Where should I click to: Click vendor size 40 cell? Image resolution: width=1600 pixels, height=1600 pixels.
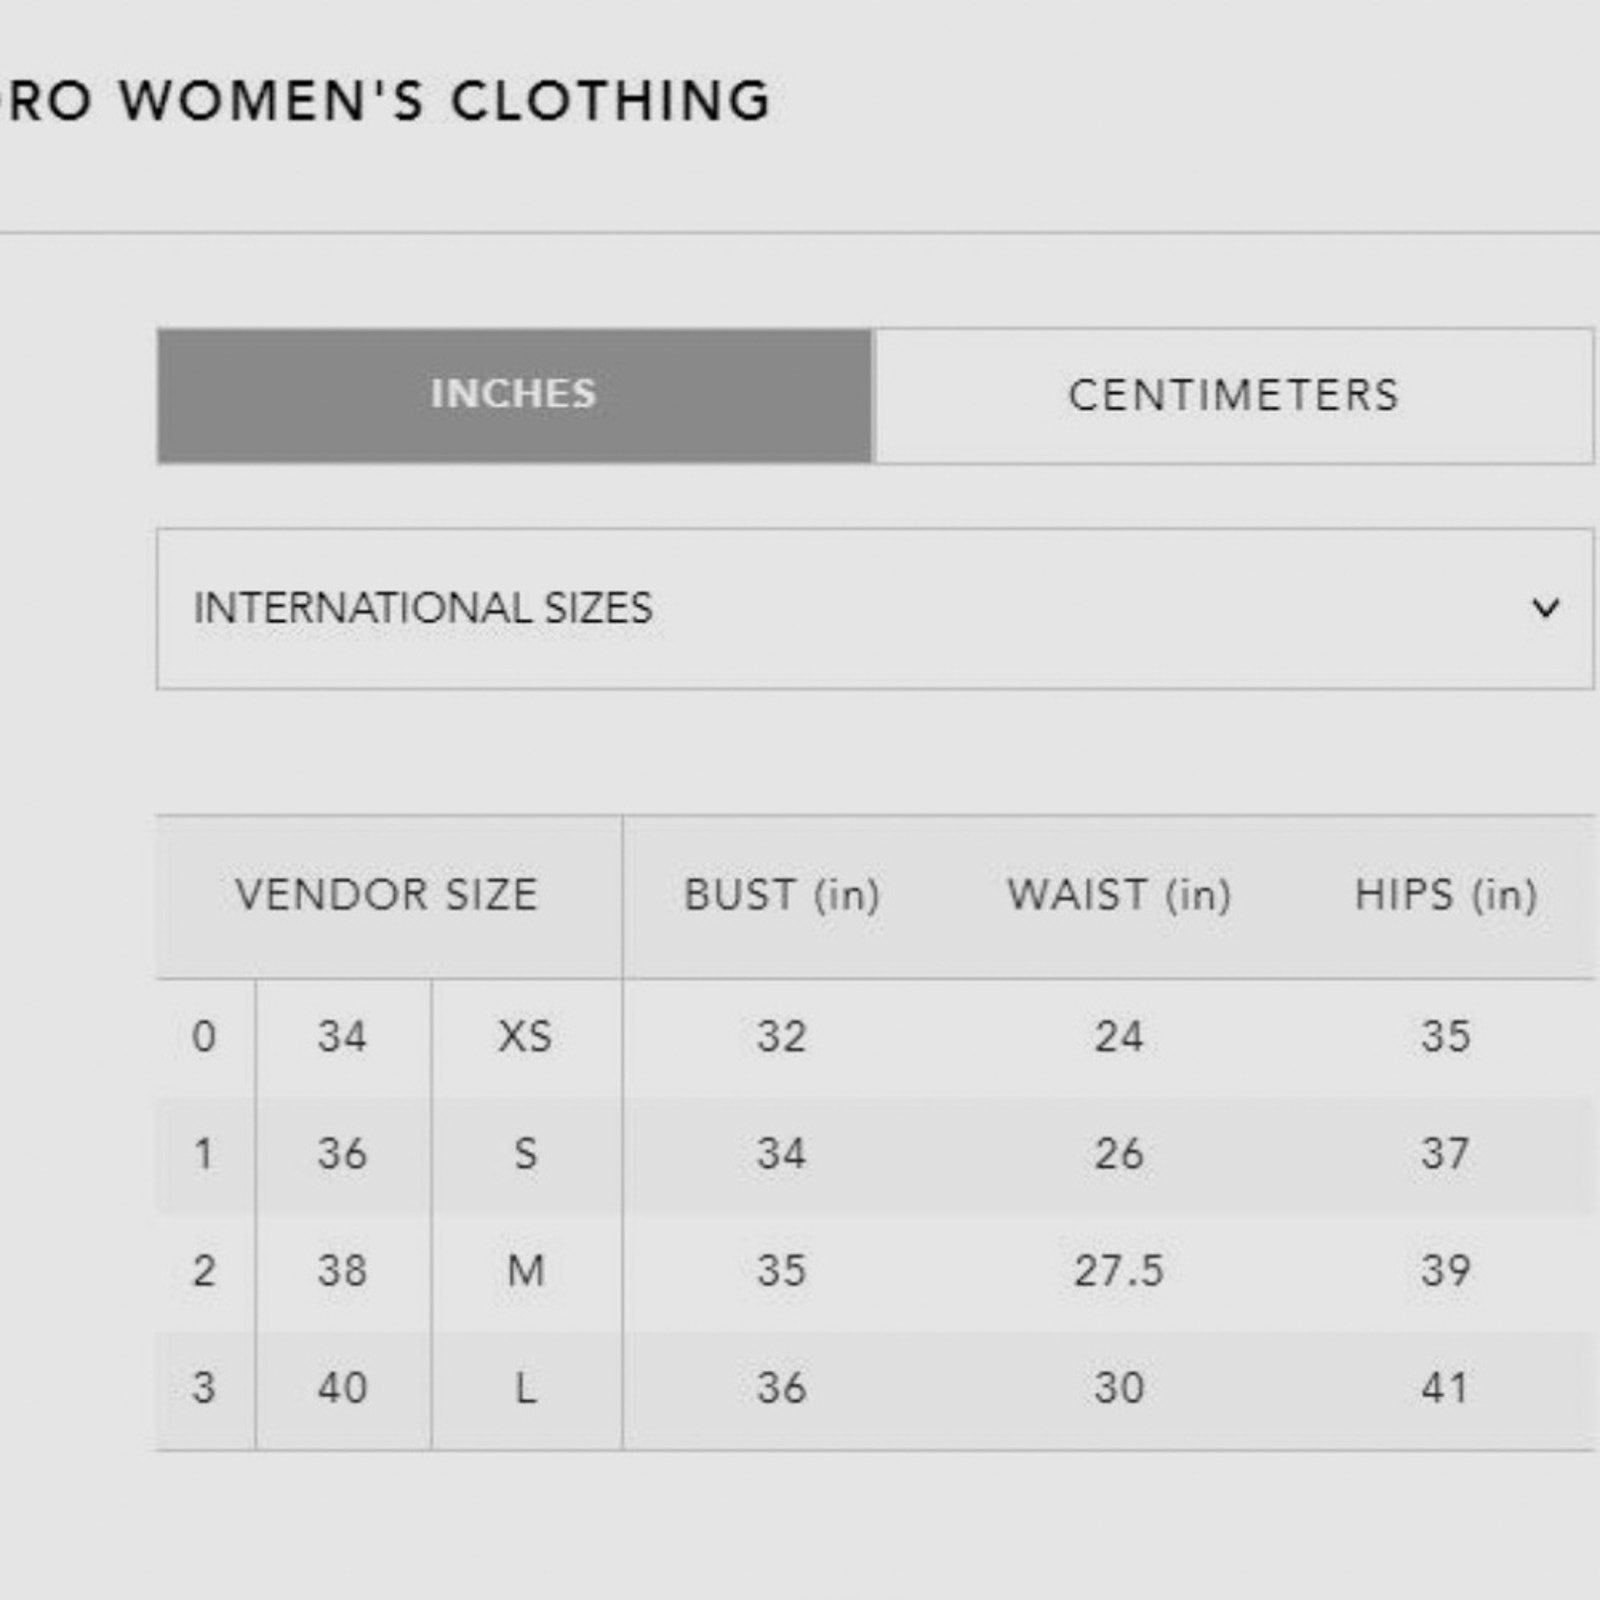[343, 1388]
